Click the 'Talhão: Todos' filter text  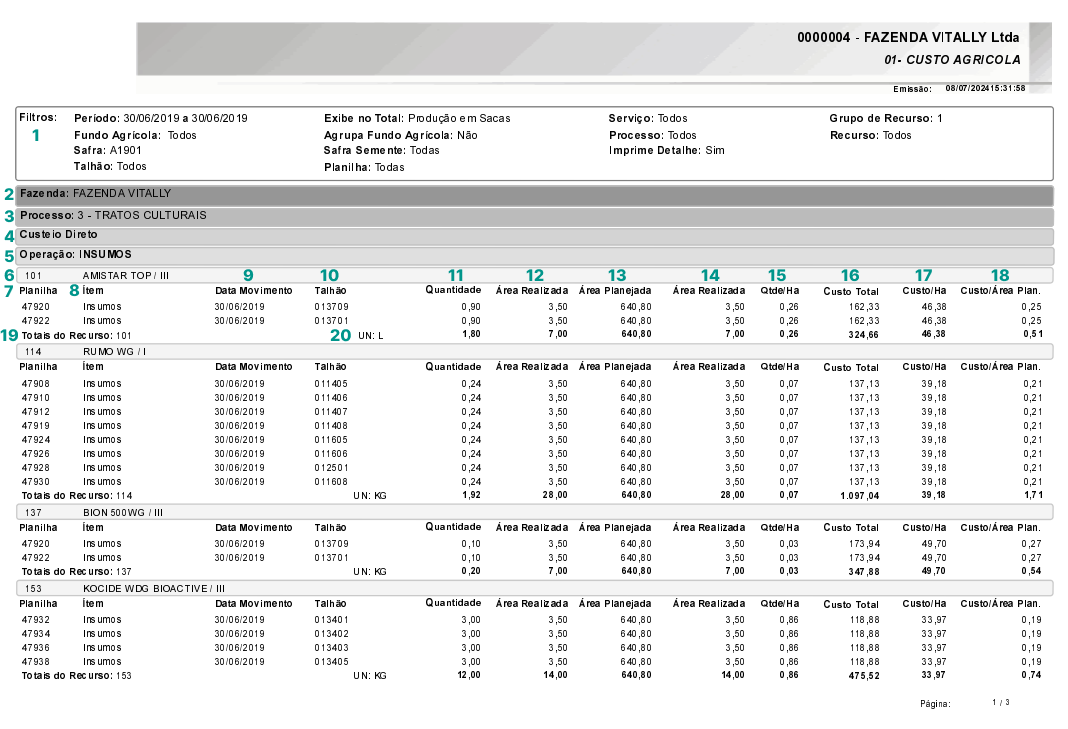pyautogui.click(x=110, y=166)
